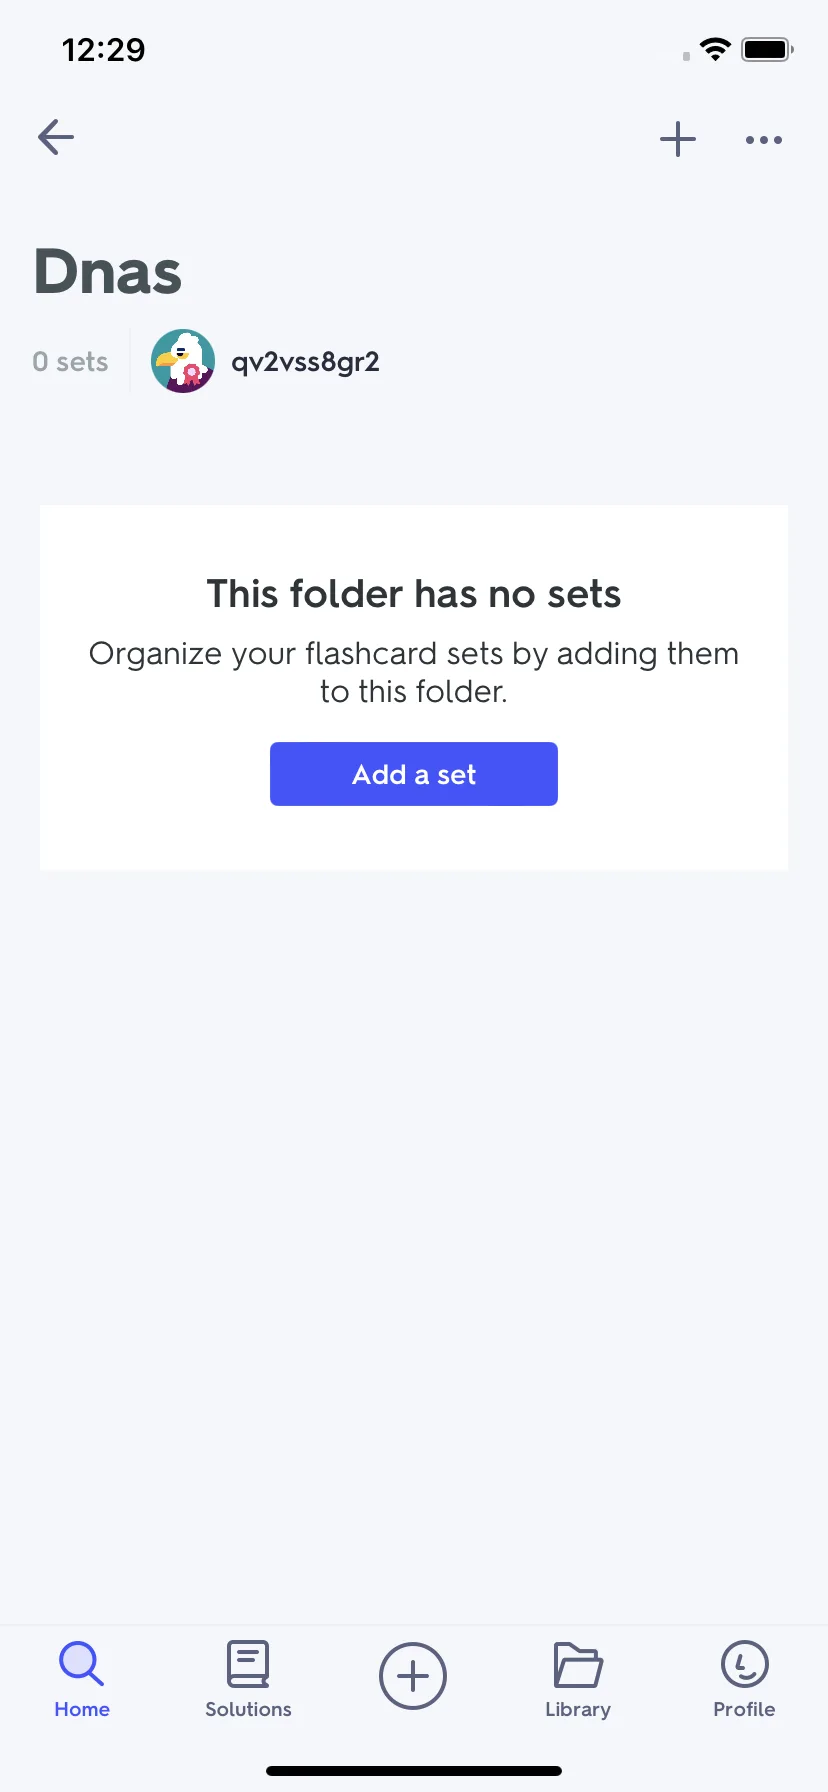Open the Solutions book icon tab

tap(248, 1680)
